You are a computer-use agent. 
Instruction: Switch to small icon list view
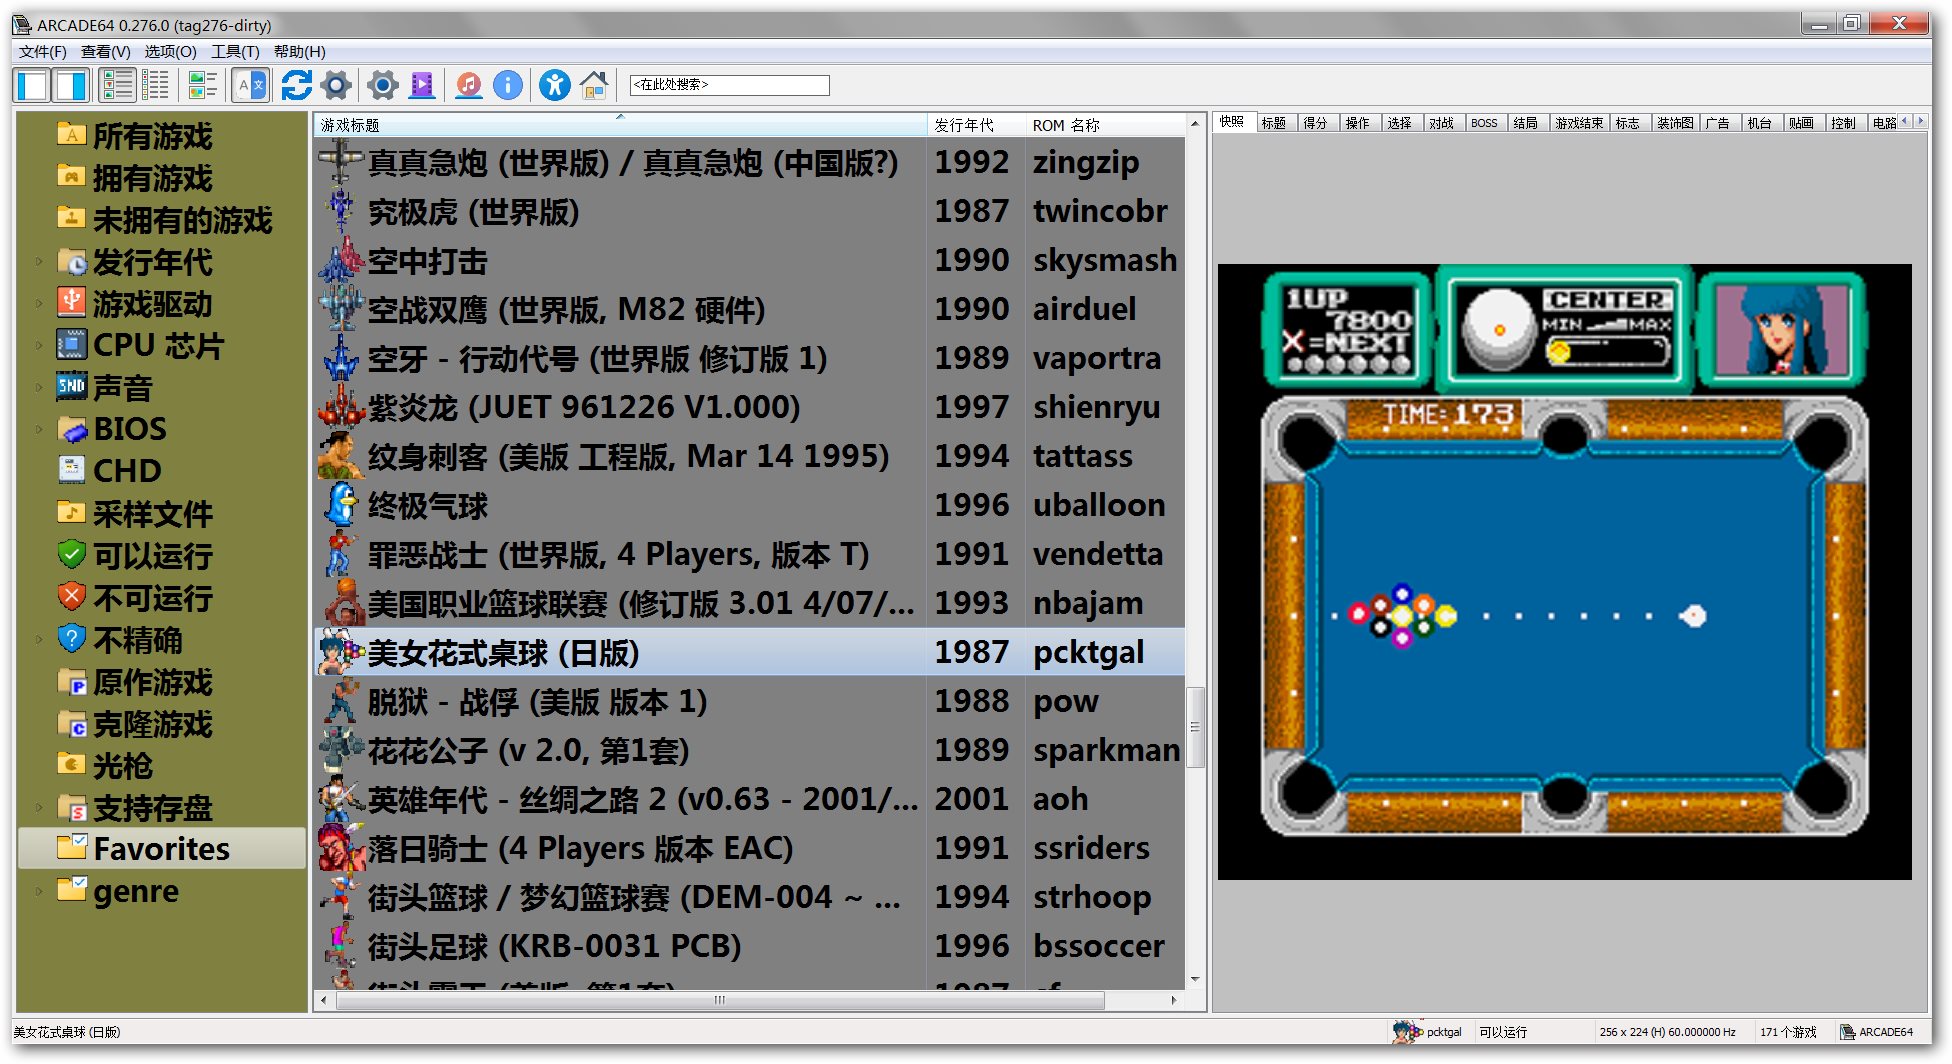[x=156, y=85]
